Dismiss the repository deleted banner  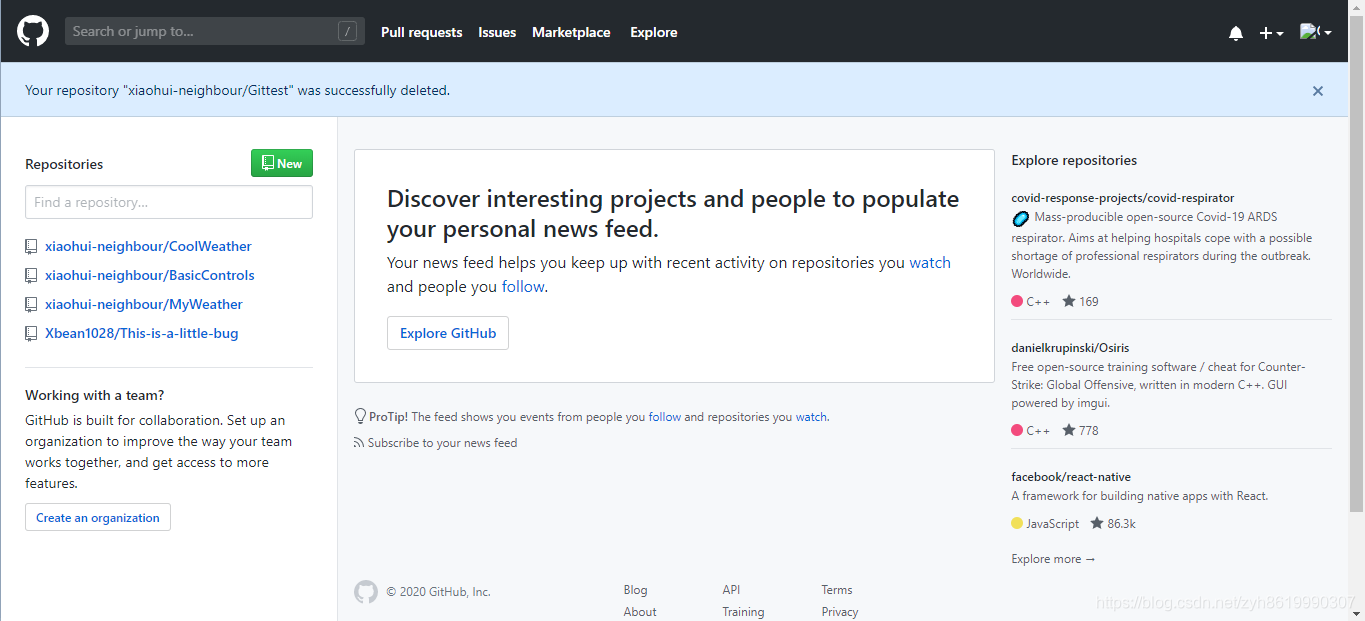[x=1318, y=91]
